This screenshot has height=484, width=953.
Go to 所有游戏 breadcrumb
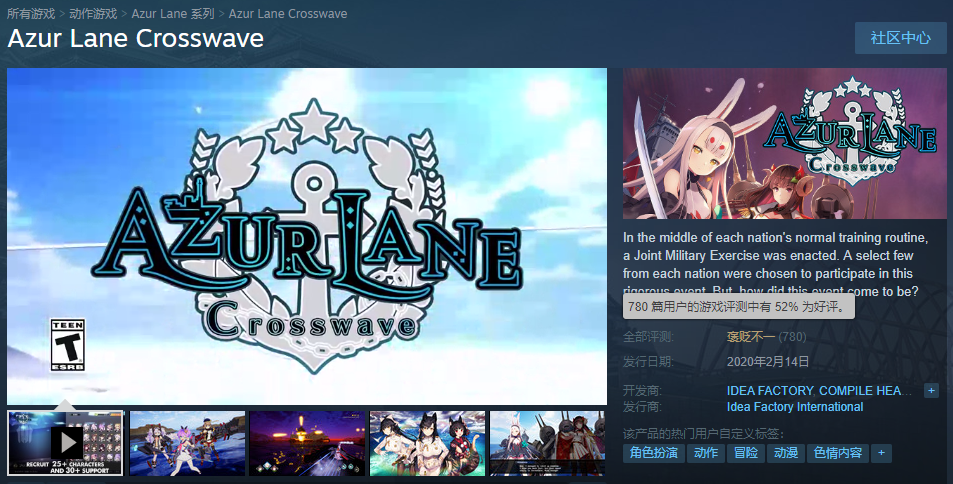pos(31,13)
